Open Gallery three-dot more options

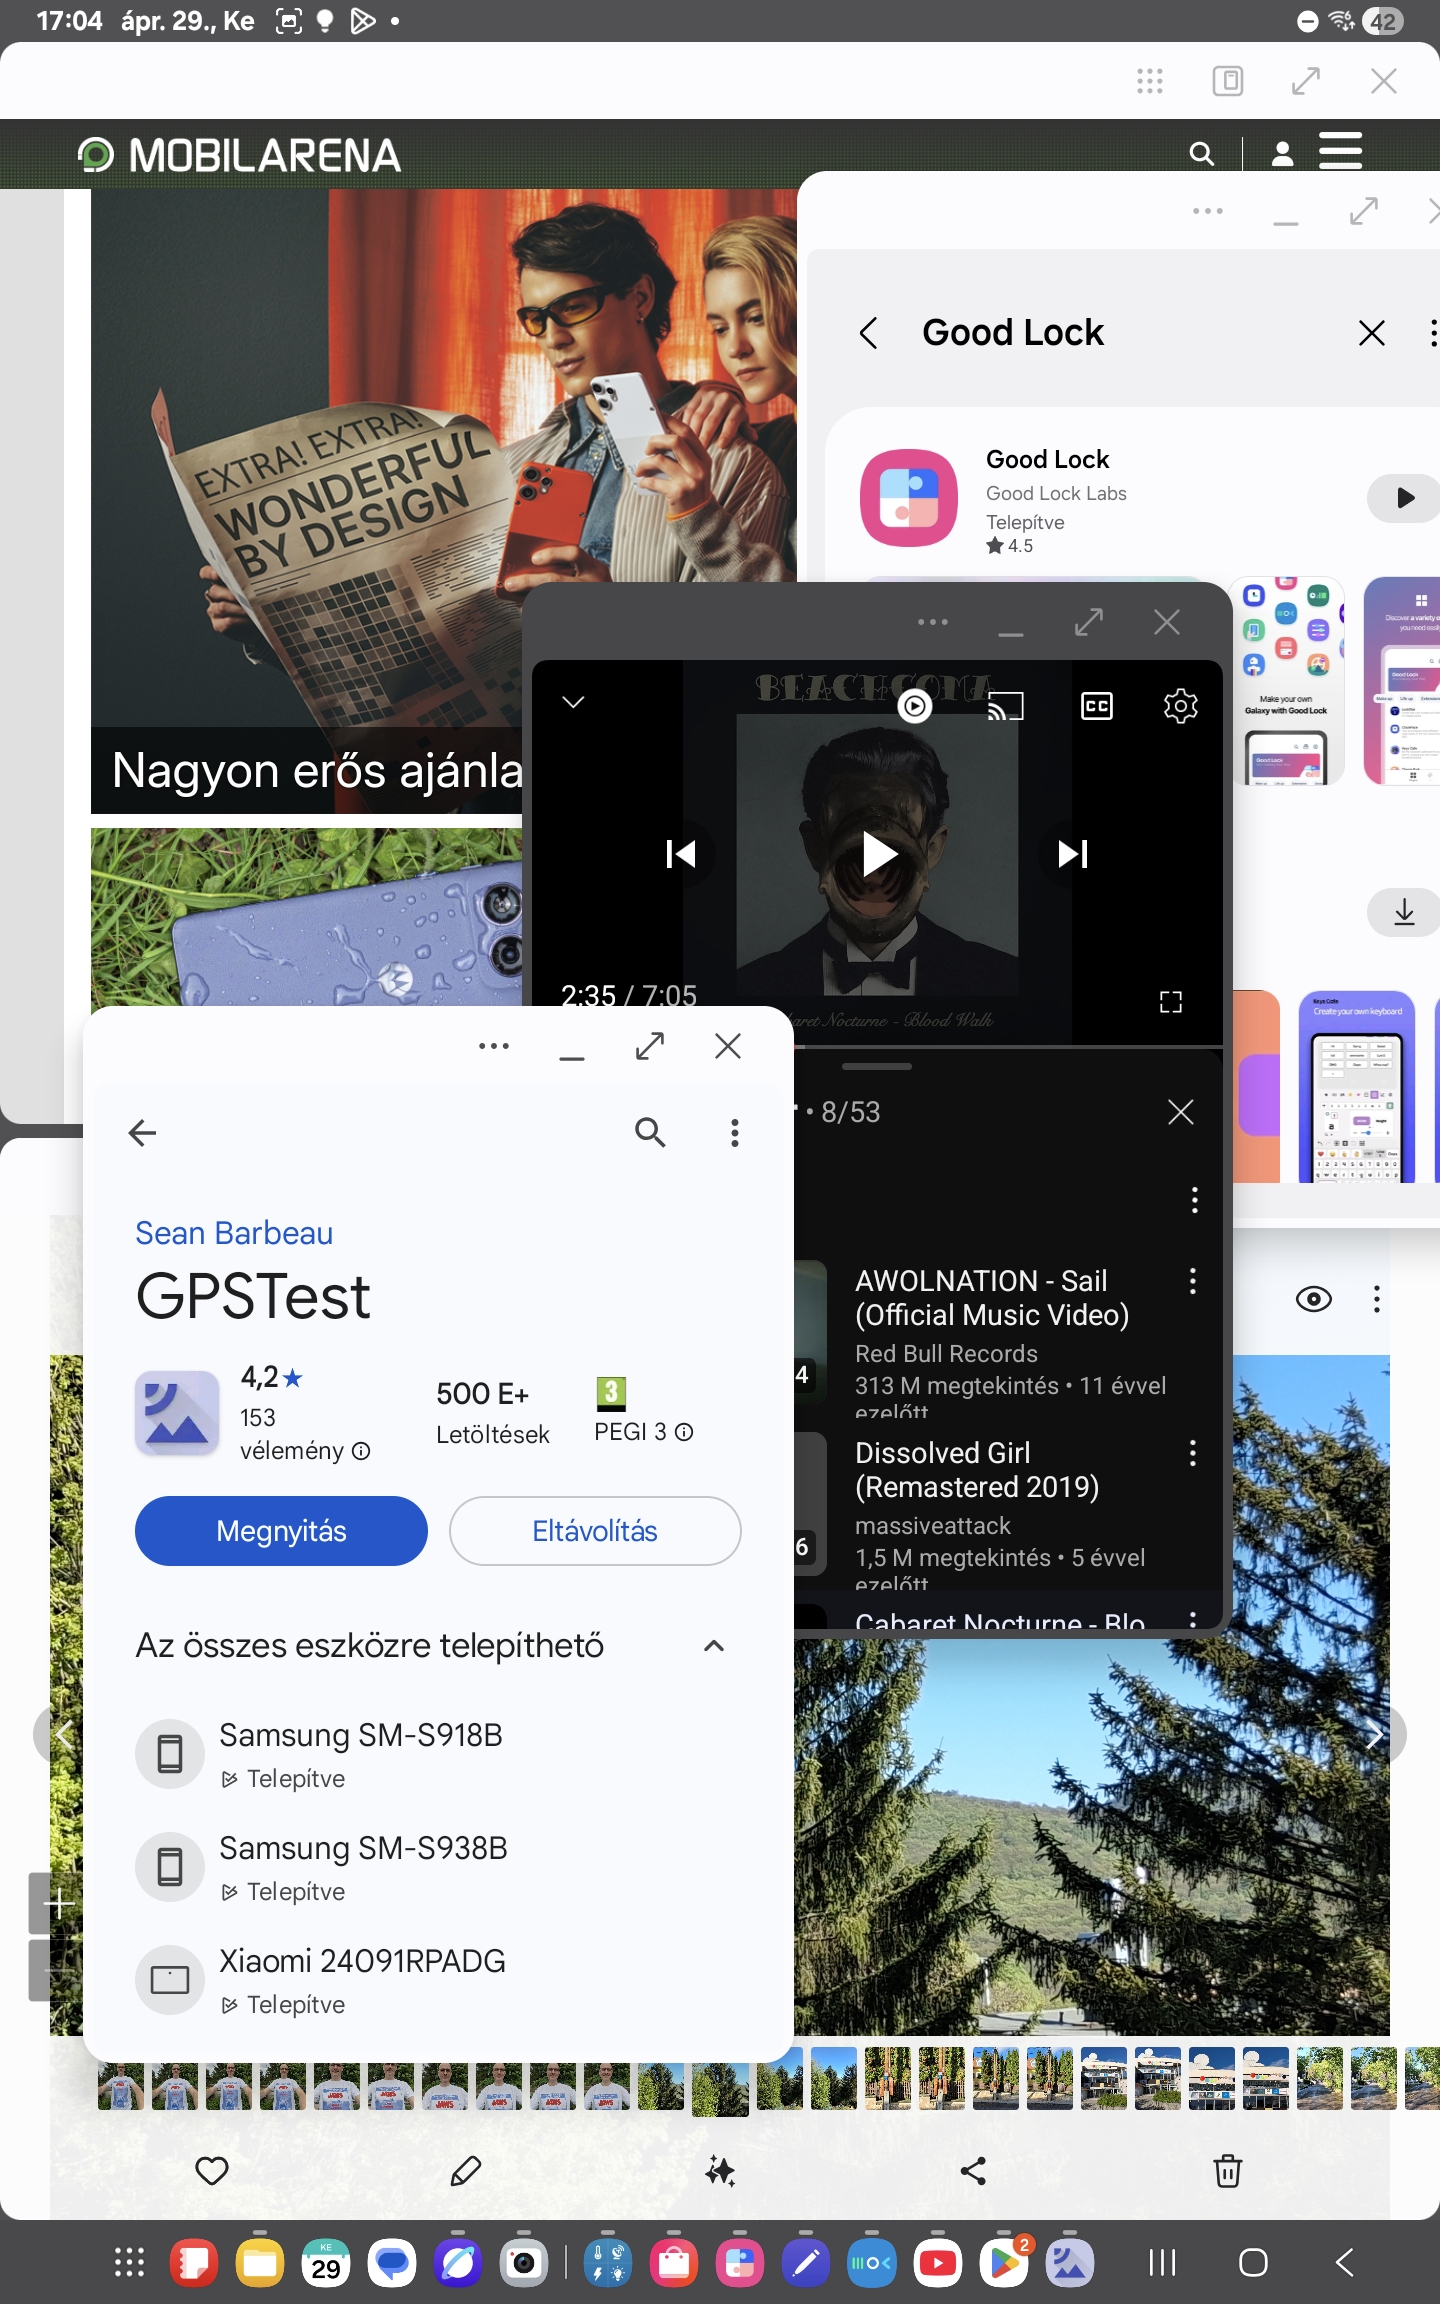[1377, 1299]
